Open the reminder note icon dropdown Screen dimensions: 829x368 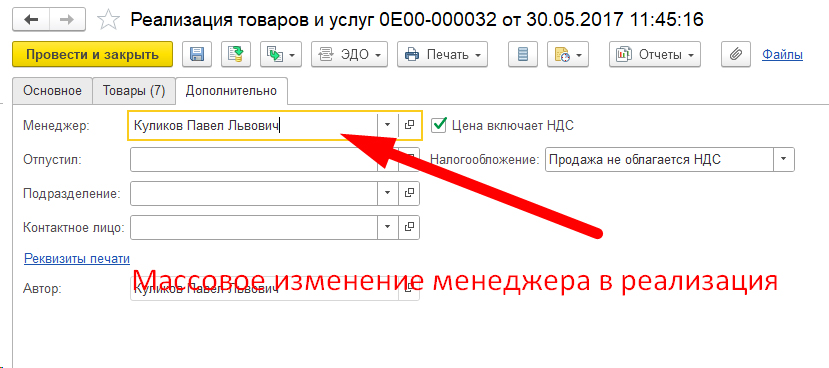[x=568, y=54]
